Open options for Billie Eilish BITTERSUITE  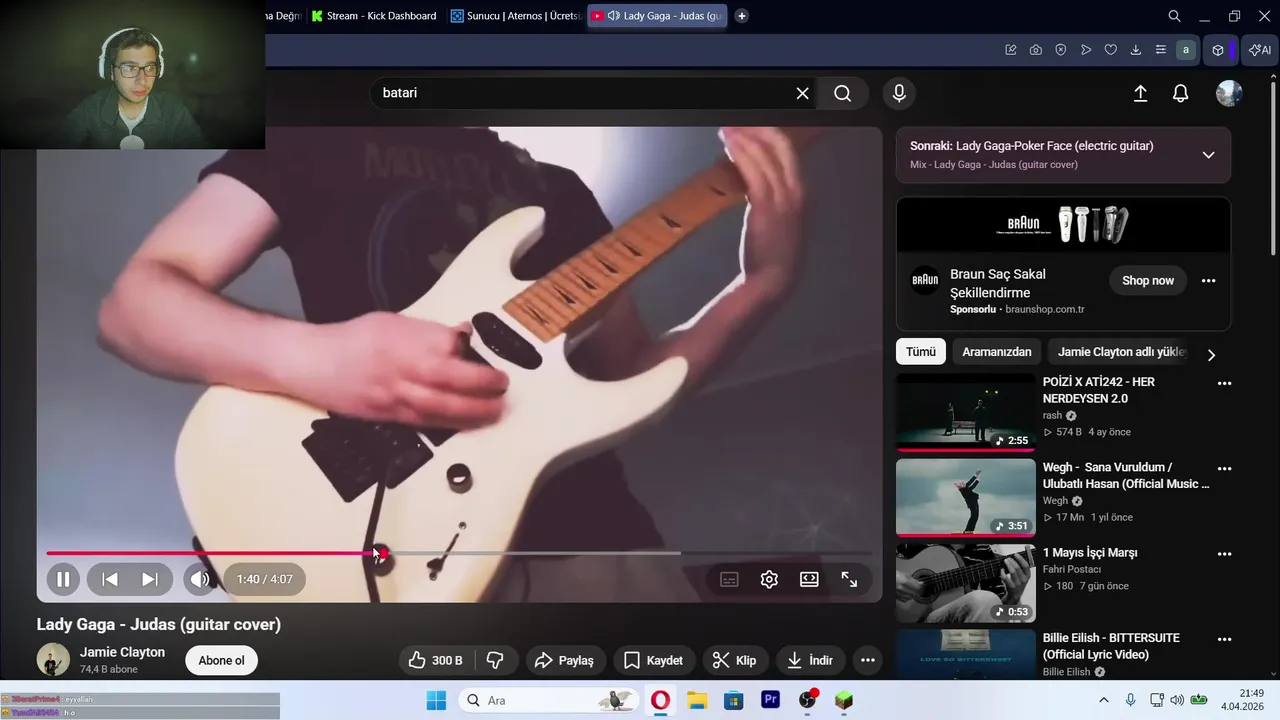[1224, 638]
